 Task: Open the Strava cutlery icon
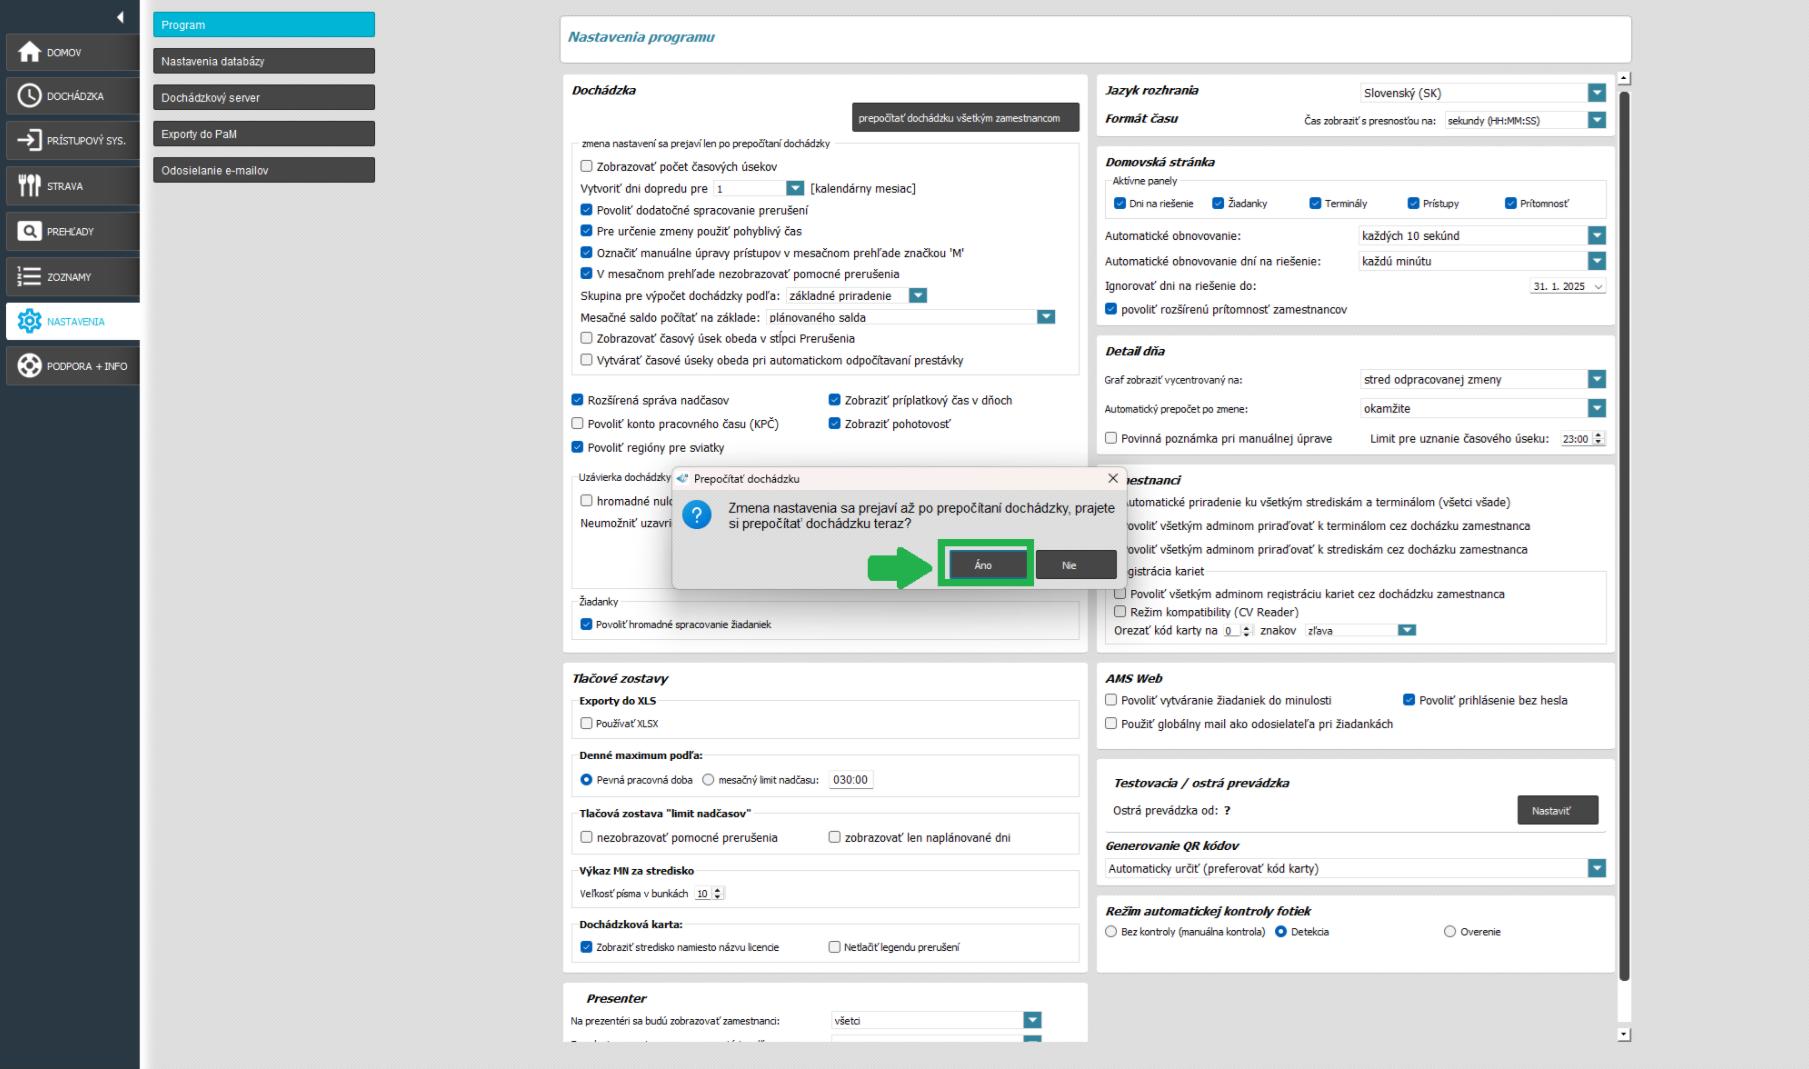click(30, 186)
